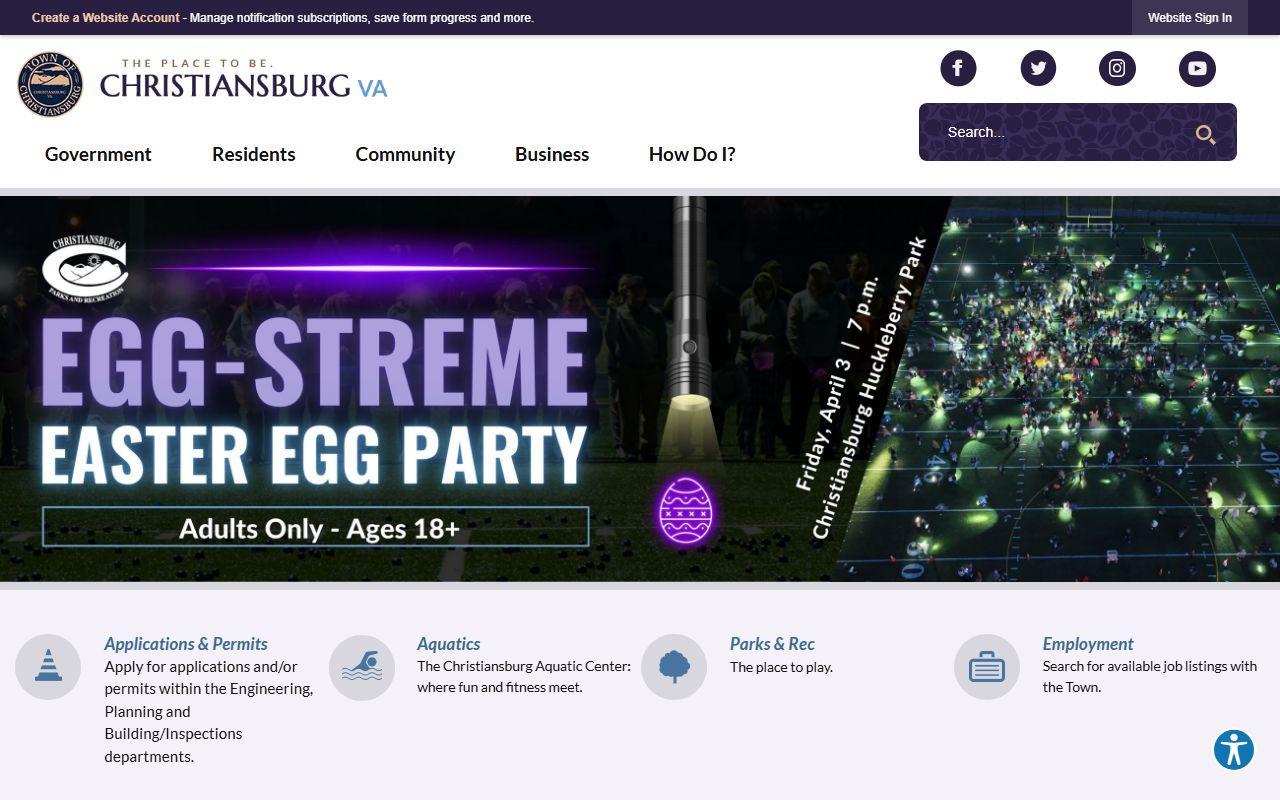Viewport: 1280px width, 800px height.
Task: Click the Town of Christiansburg seal logo
Action: [x=50, y=85]
